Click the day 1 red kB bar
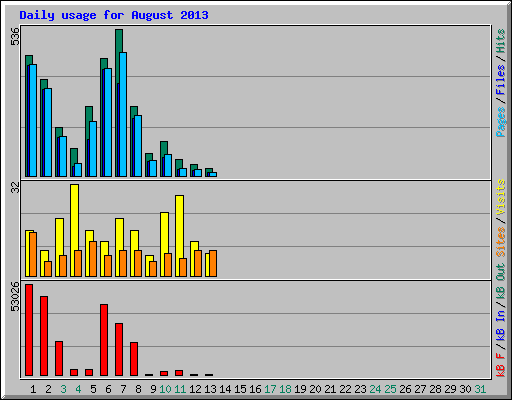 [29, 330]
